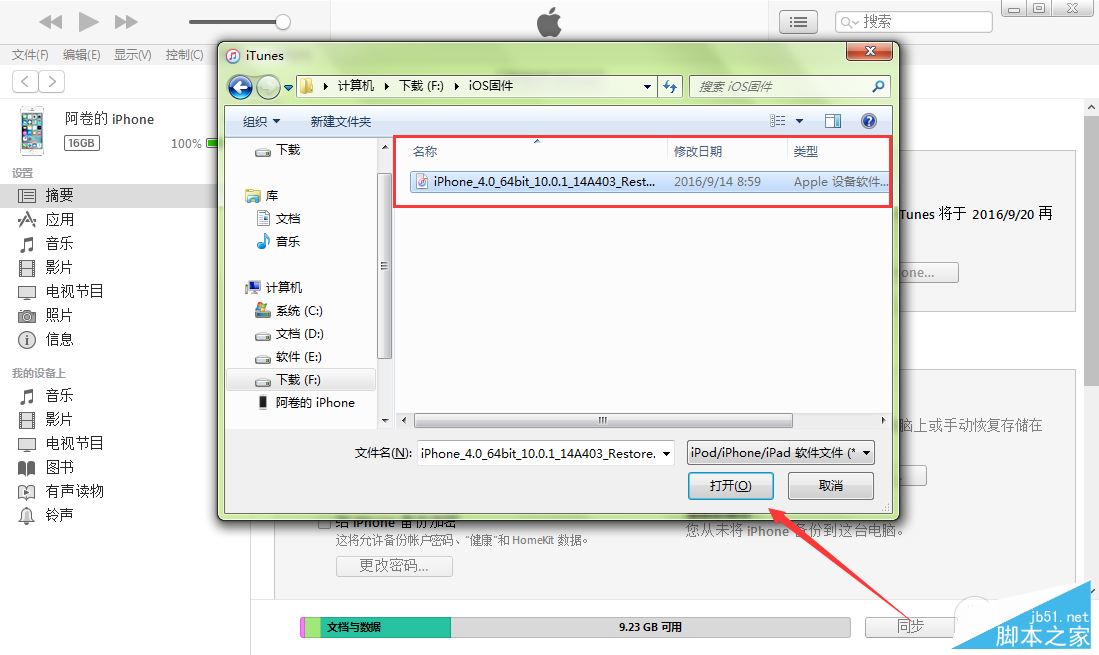The image size is (1099, 655).
Task: Select the iPhone_4.0_64bit_10.0.1 firmware file
Action: [649, 181]
